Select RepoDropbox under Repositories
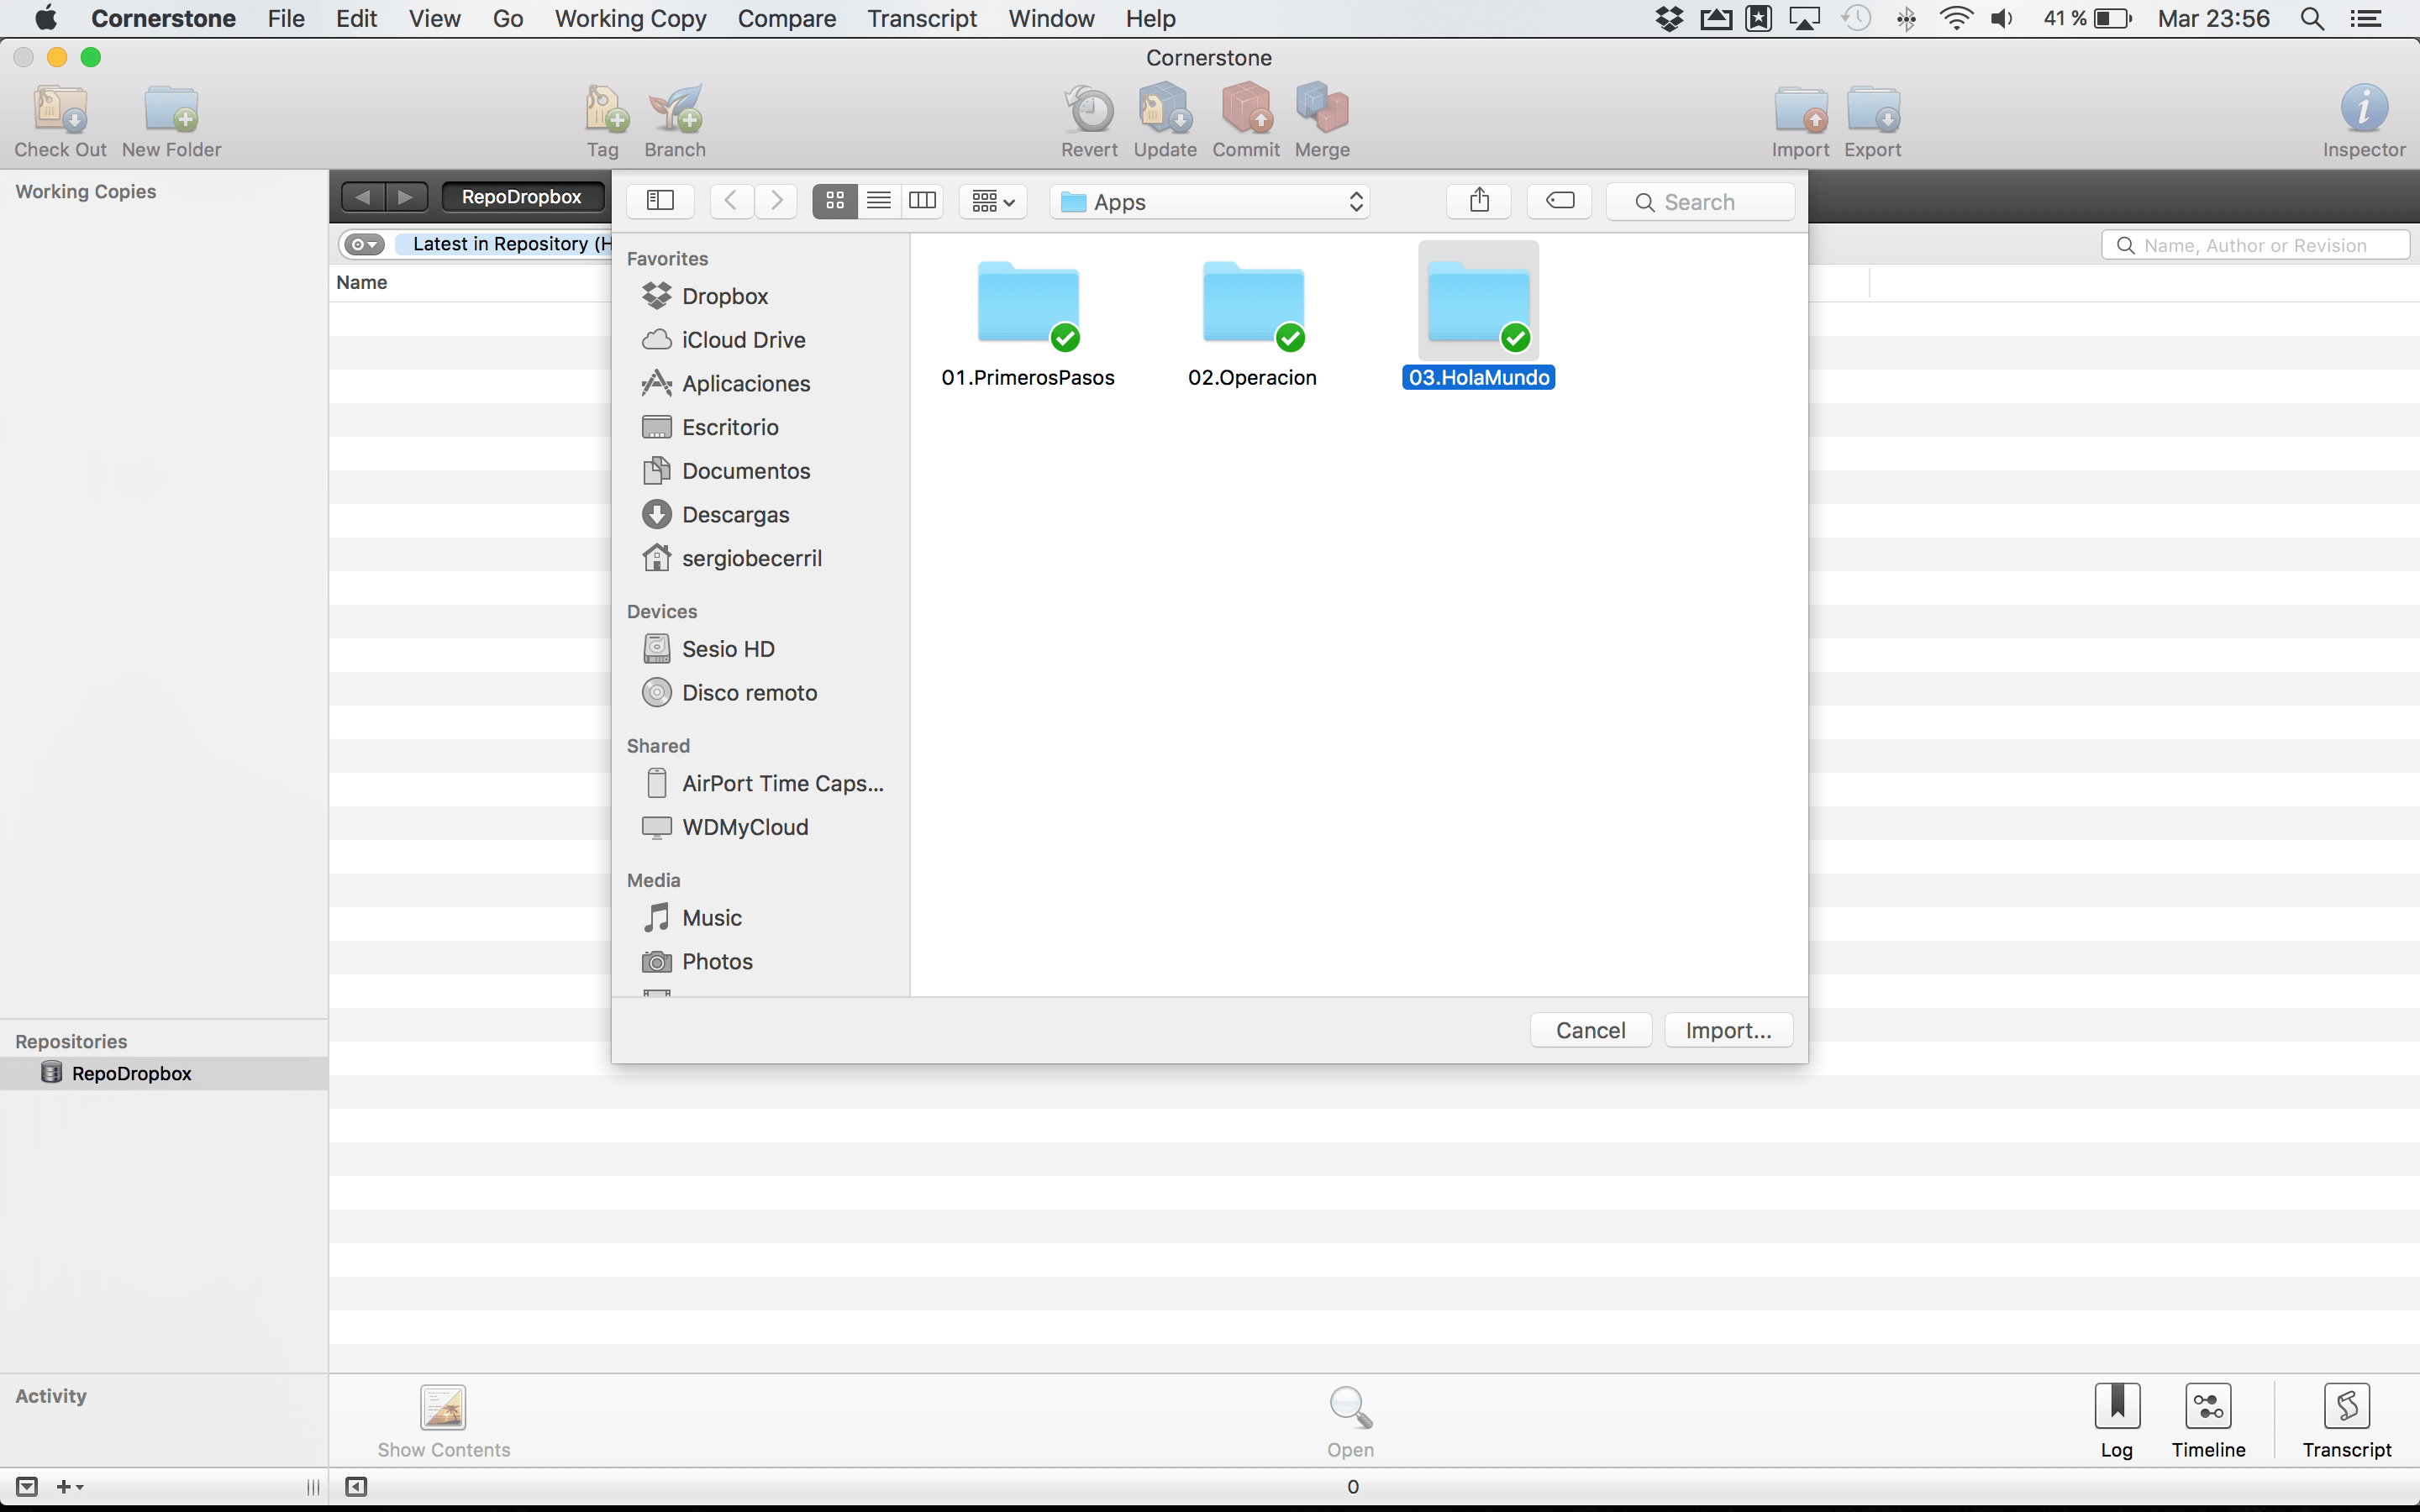The width and height of the screenshot is (2420, 1512). (x=164, y=1073)
